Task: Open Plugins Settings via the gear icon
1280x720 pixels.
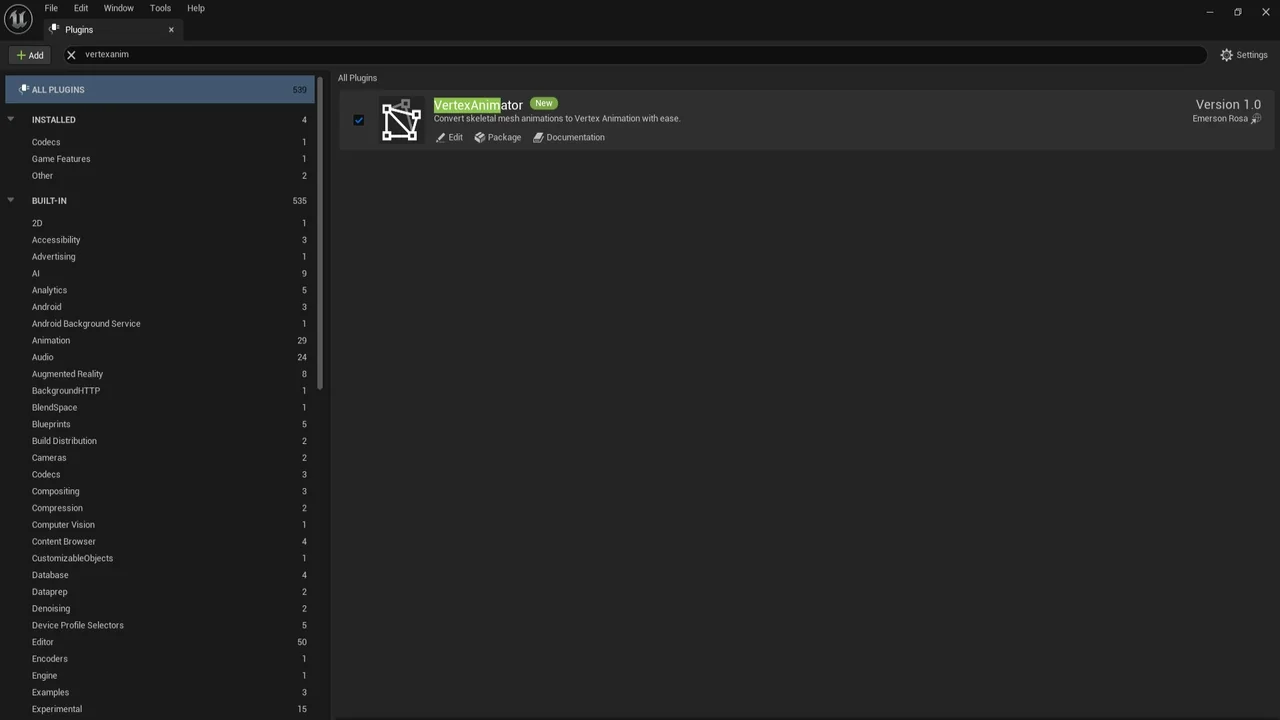Action: 1227,55
